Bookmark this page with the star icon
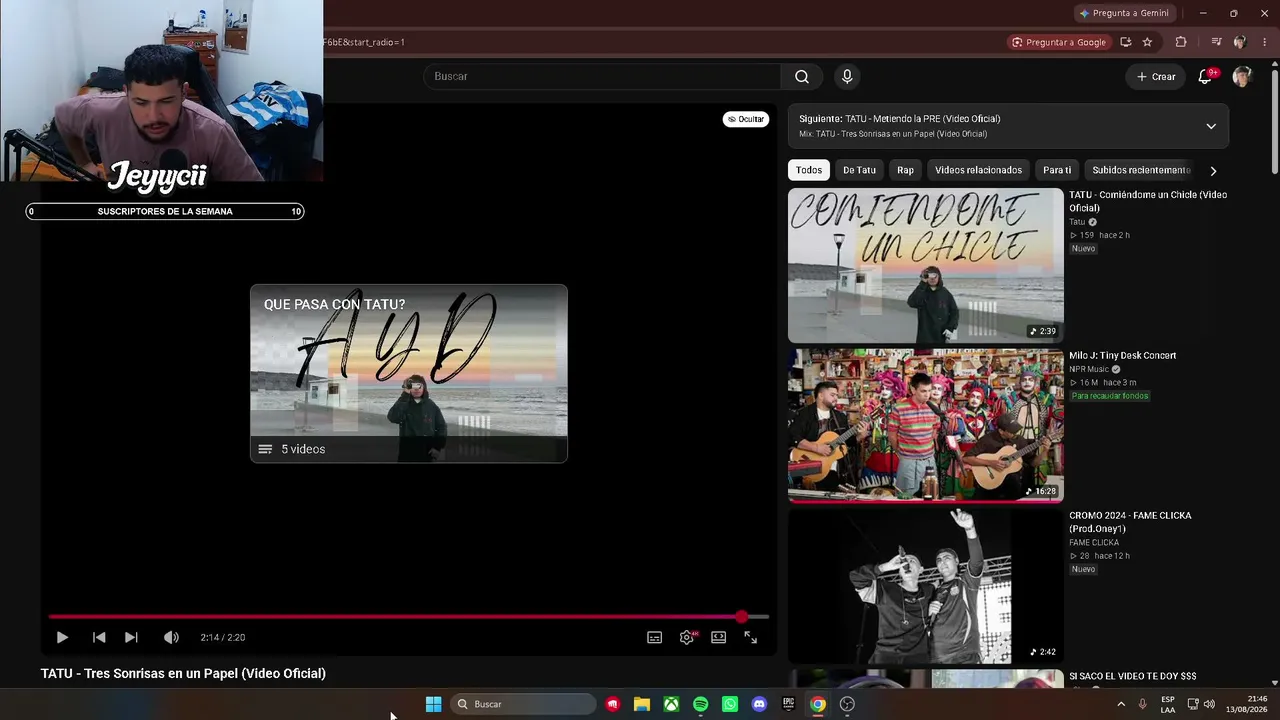This screenshot has width=1280, height=720. point(1147,42)
